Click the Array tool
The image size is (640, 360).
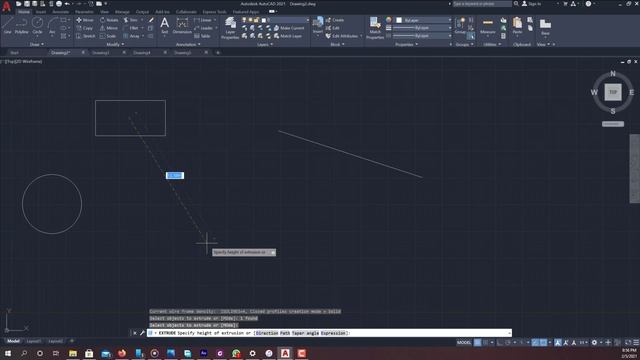click(132, 36)
